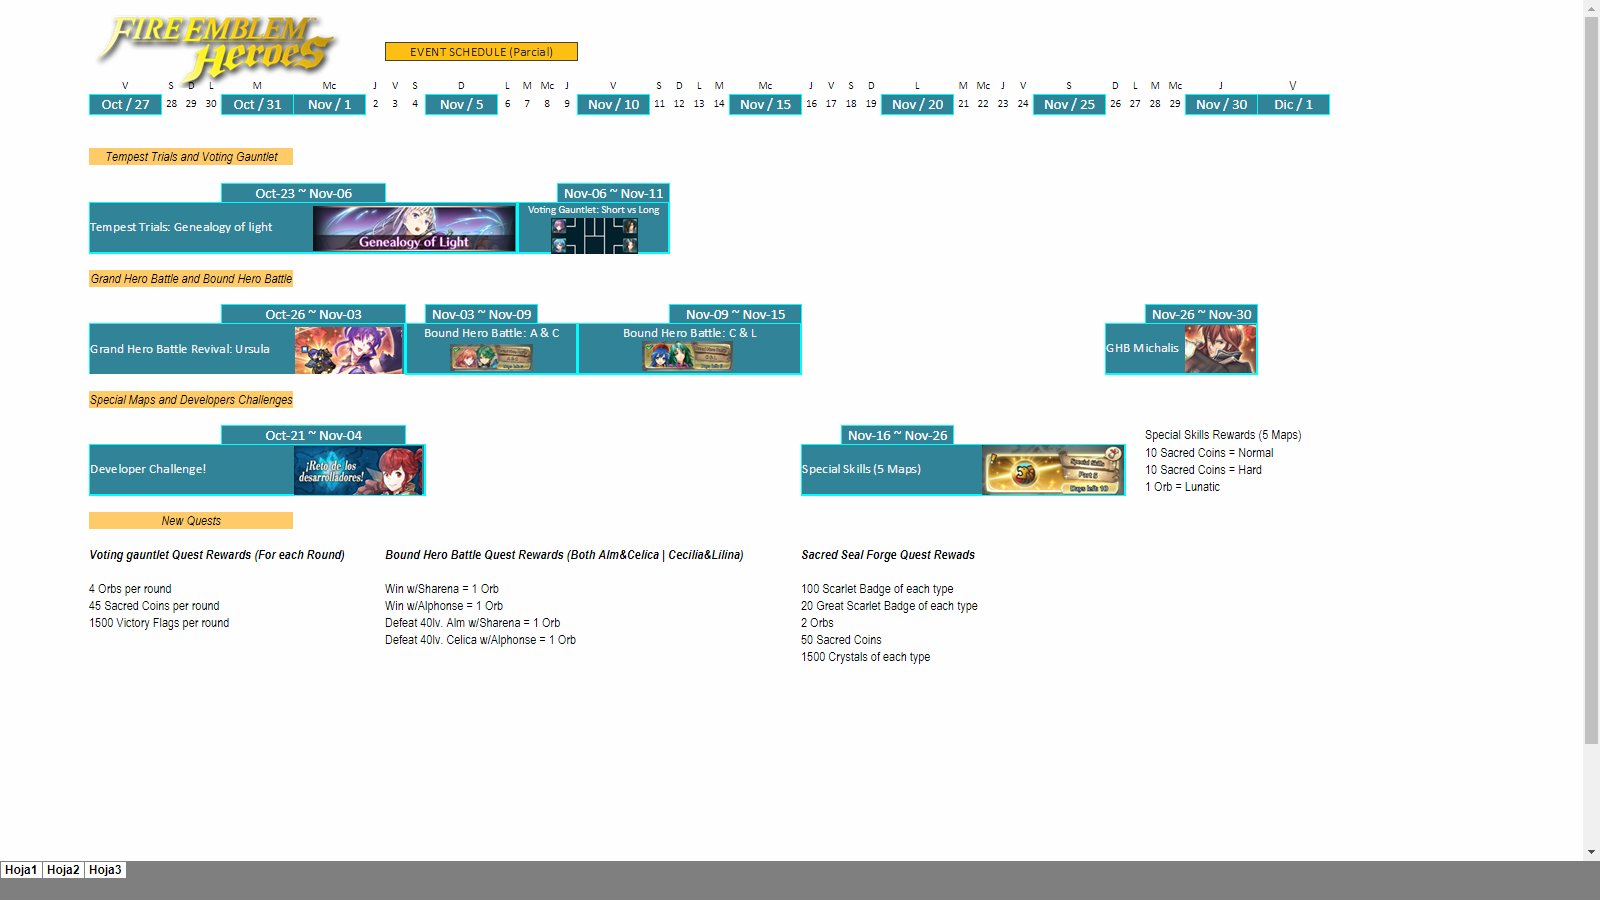Select the 50 Sacred Coins text

841,640
